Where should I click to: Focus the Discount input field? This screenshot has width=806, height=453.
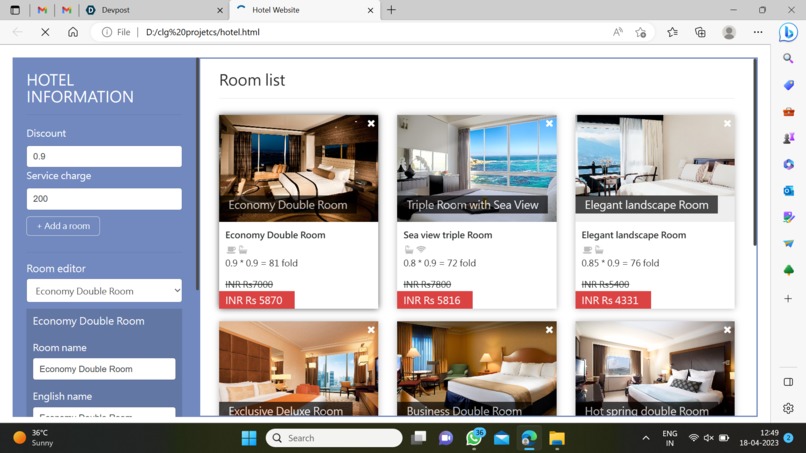click(104, 156)
